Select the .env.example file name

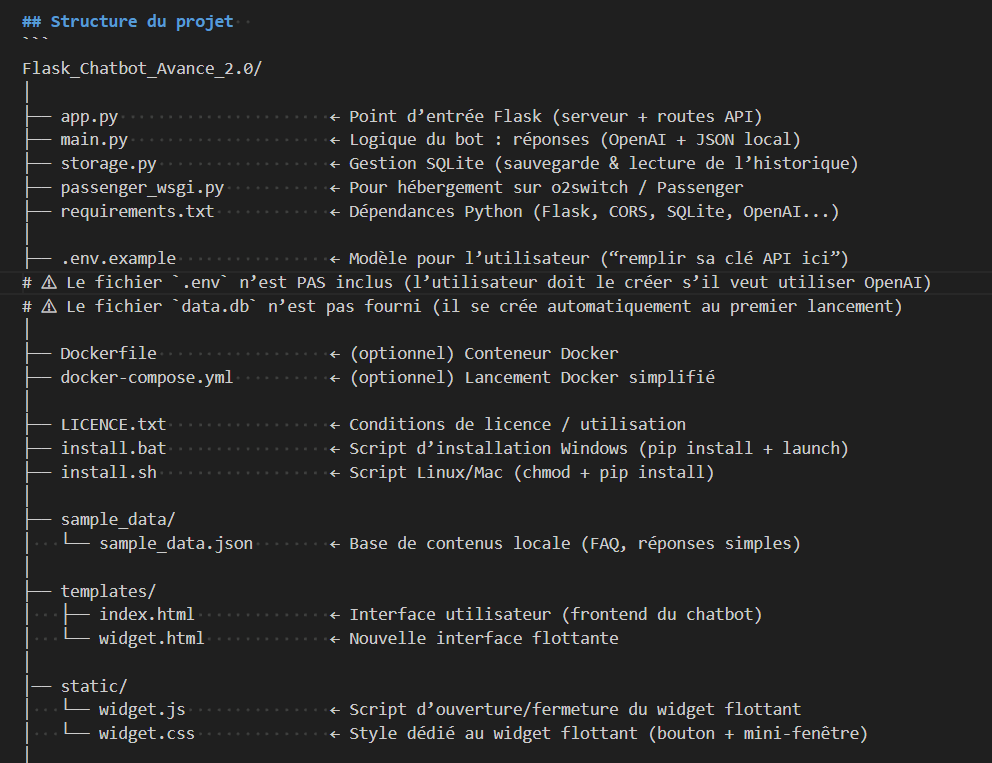coord(117,259)
